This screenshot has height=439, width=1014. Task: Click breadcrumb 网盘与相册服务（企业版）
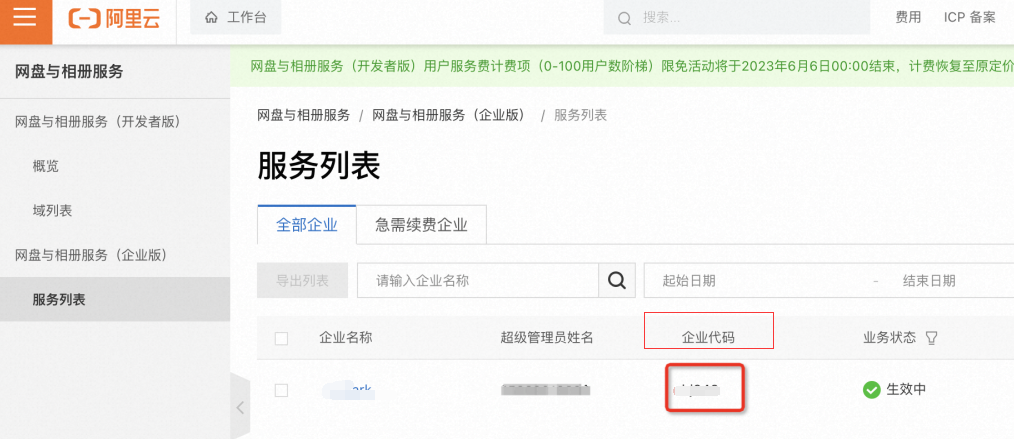pyautogui.click(x=451, y=116)
